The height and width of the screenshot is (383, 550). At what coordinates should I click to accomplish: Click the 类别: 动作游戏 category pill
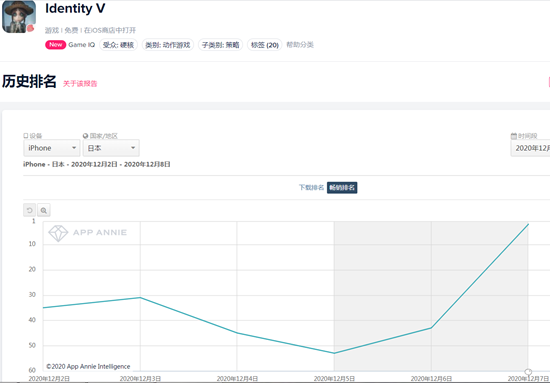click(168, 45)
